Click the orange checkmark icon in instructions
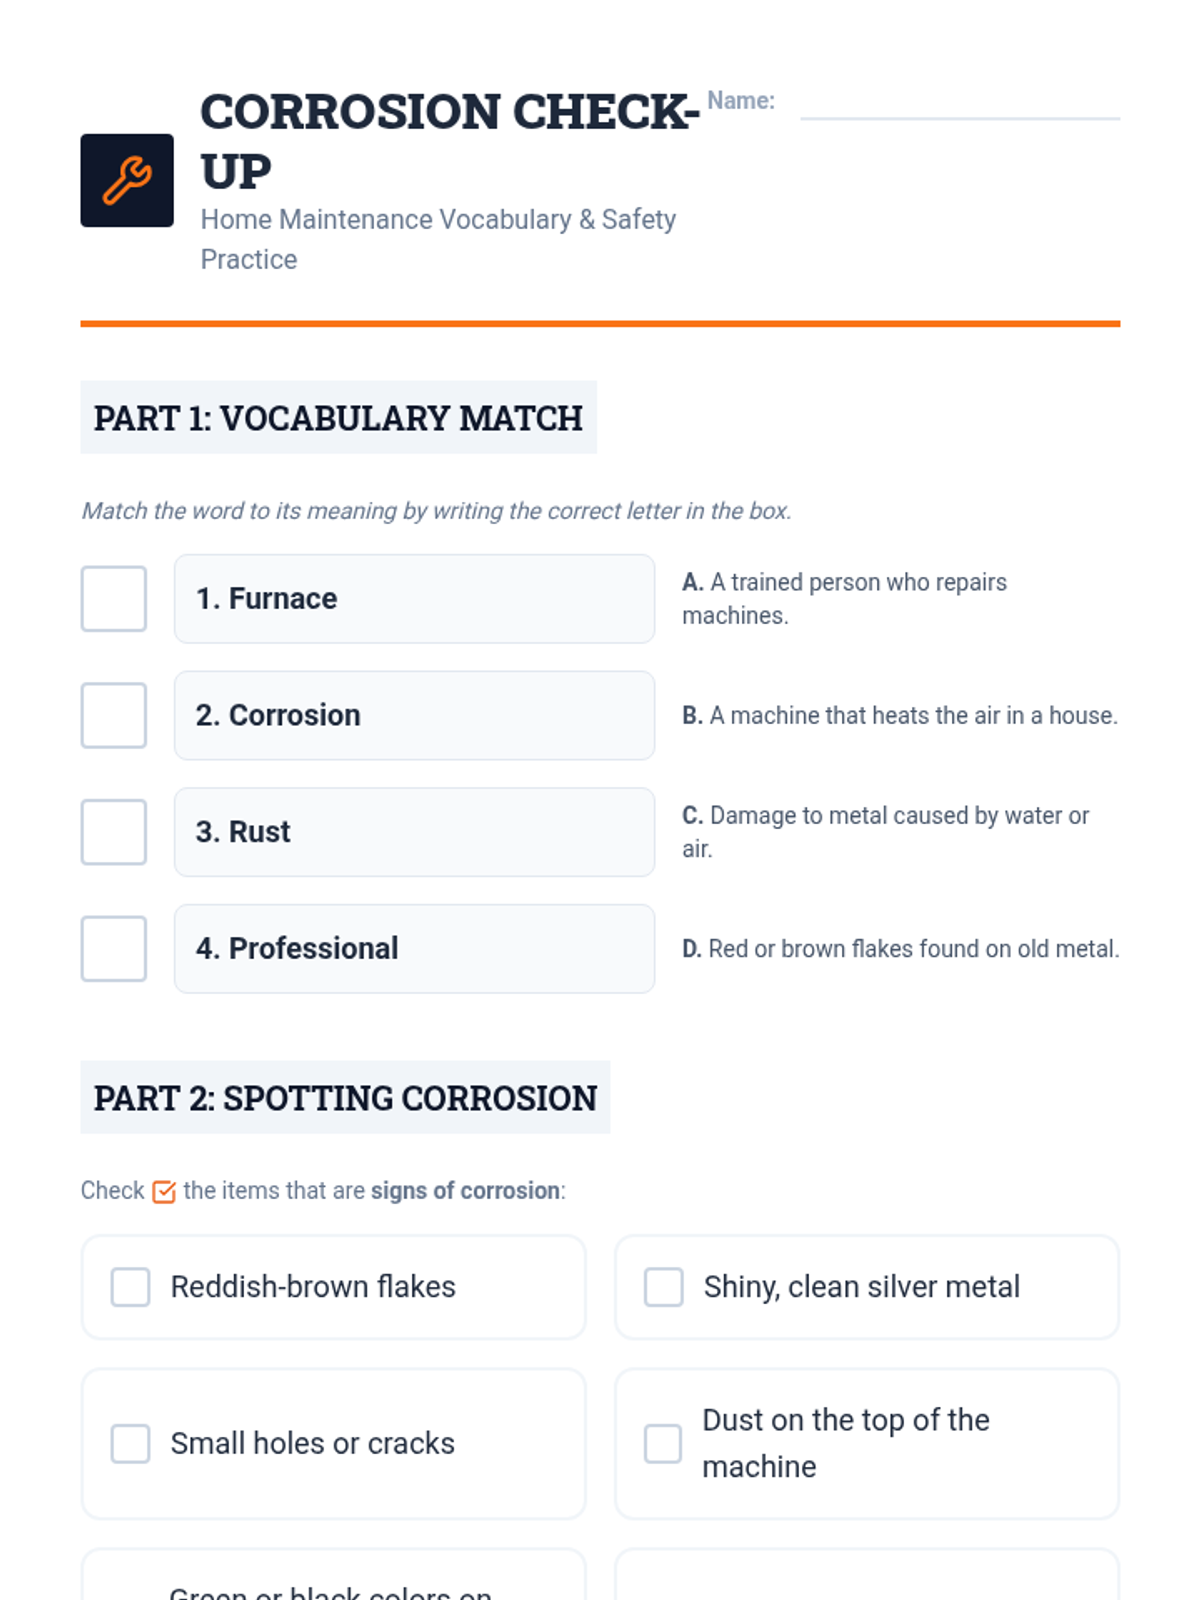1200x1600 pixels. click(164, 1191)
